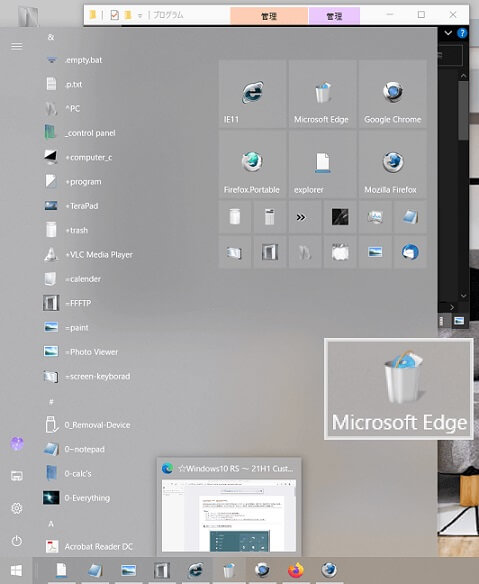Screen dimensions: 479x584
Task: Click the Explorer scrollbar up arrow
Action: (463, 76)
